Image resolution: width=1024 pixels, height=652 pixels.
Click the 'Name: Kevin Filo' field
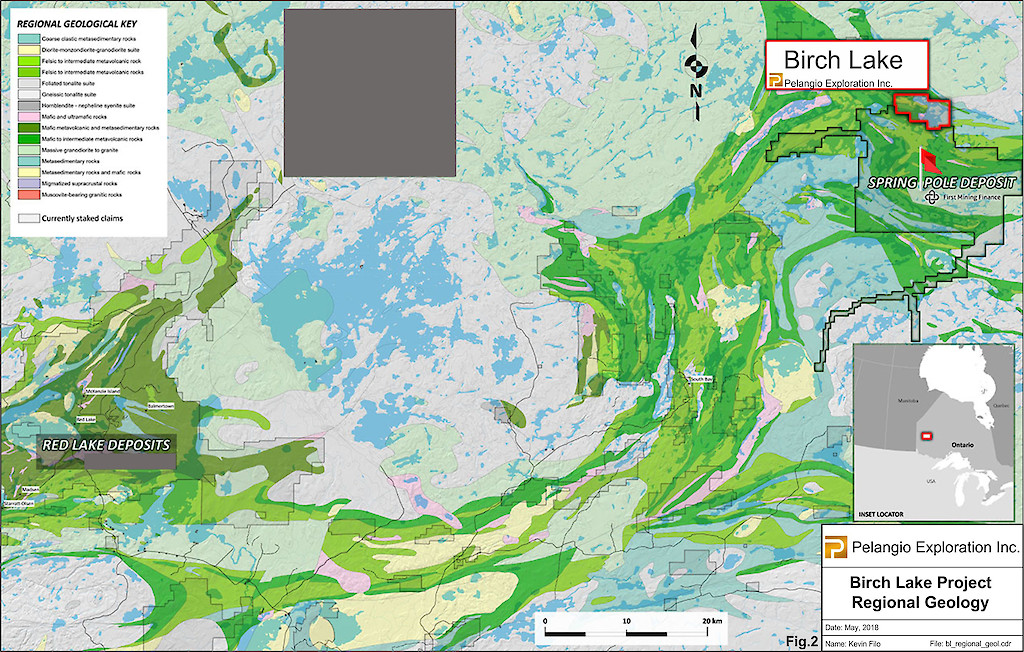(852, 644)
